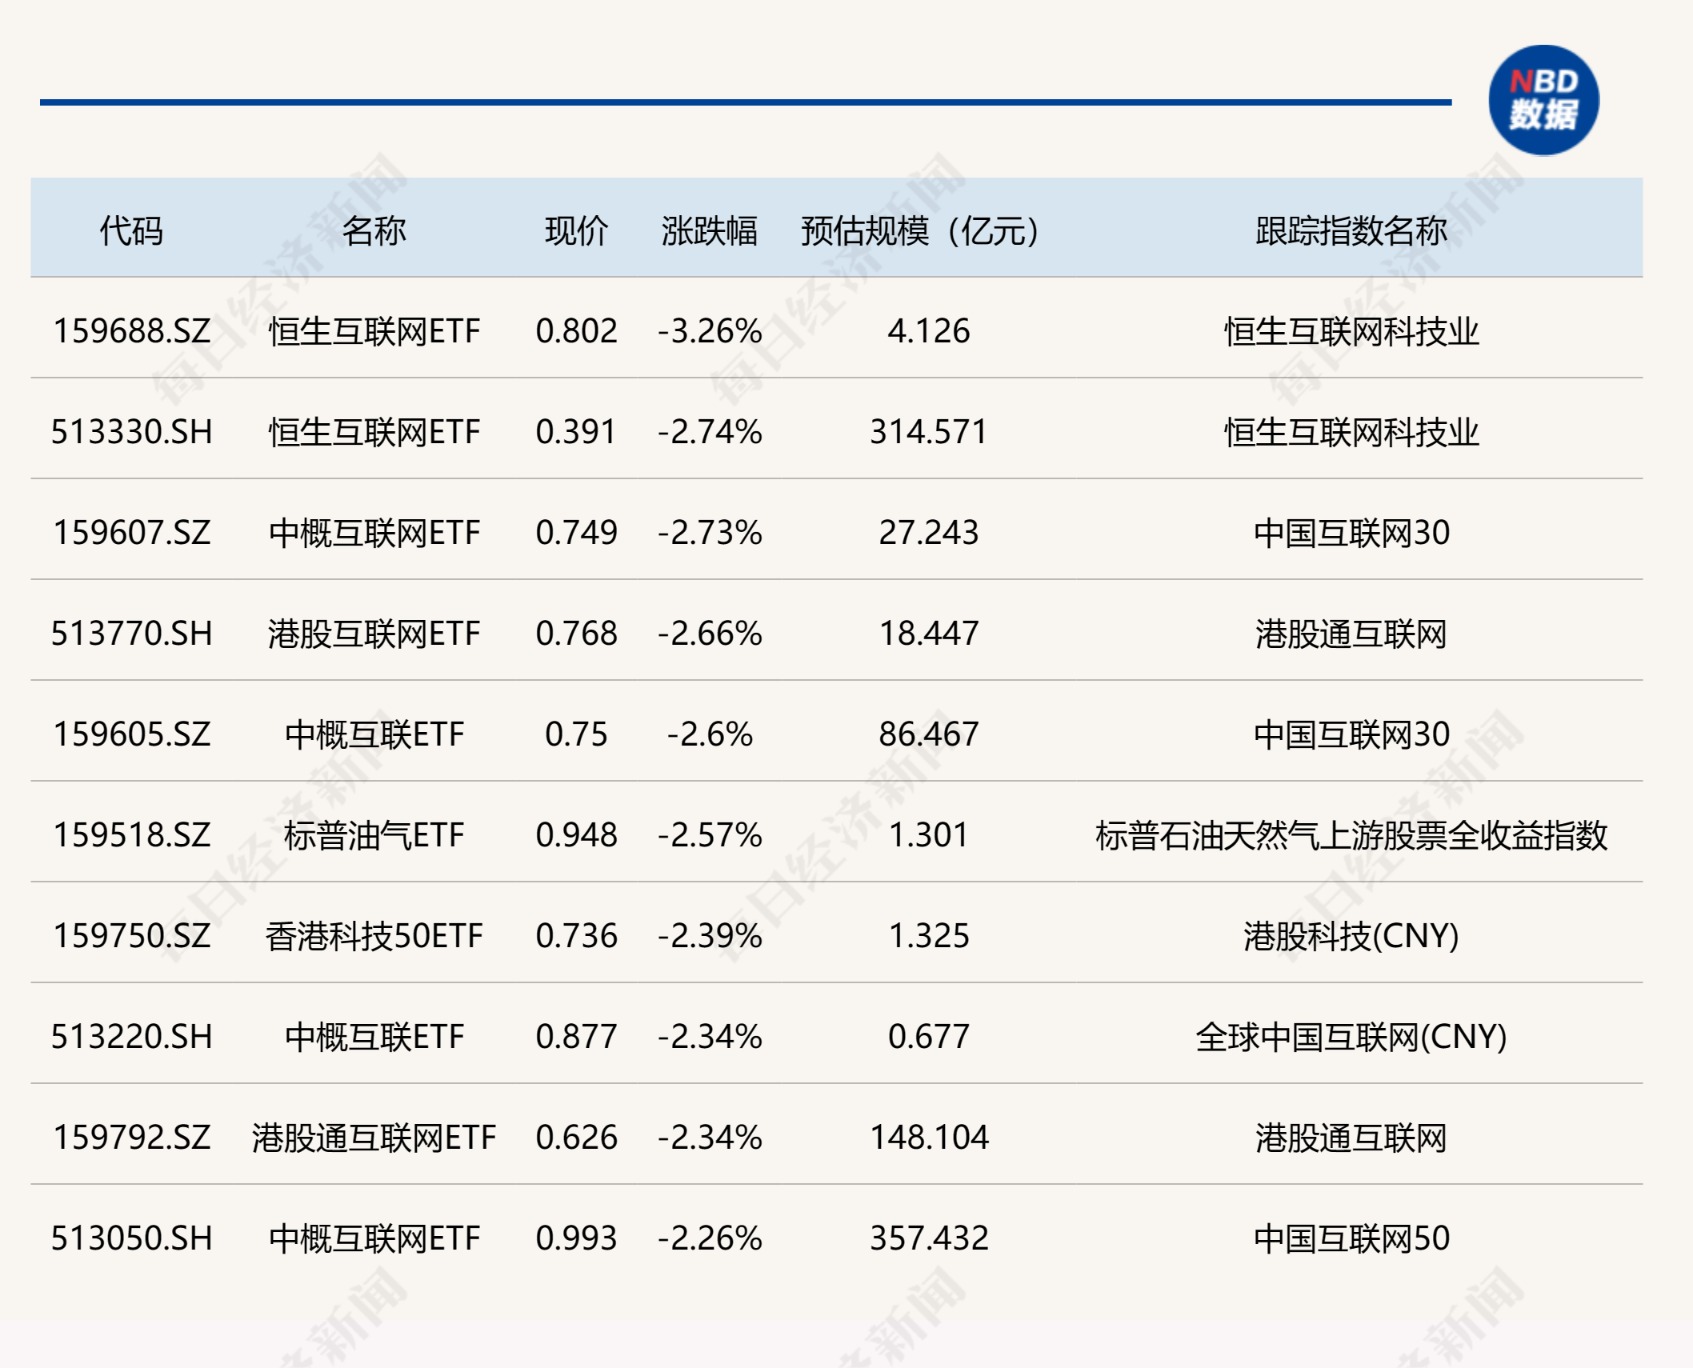
Task: Select the -3.26% change value
Action: click(x=707, y=330)
